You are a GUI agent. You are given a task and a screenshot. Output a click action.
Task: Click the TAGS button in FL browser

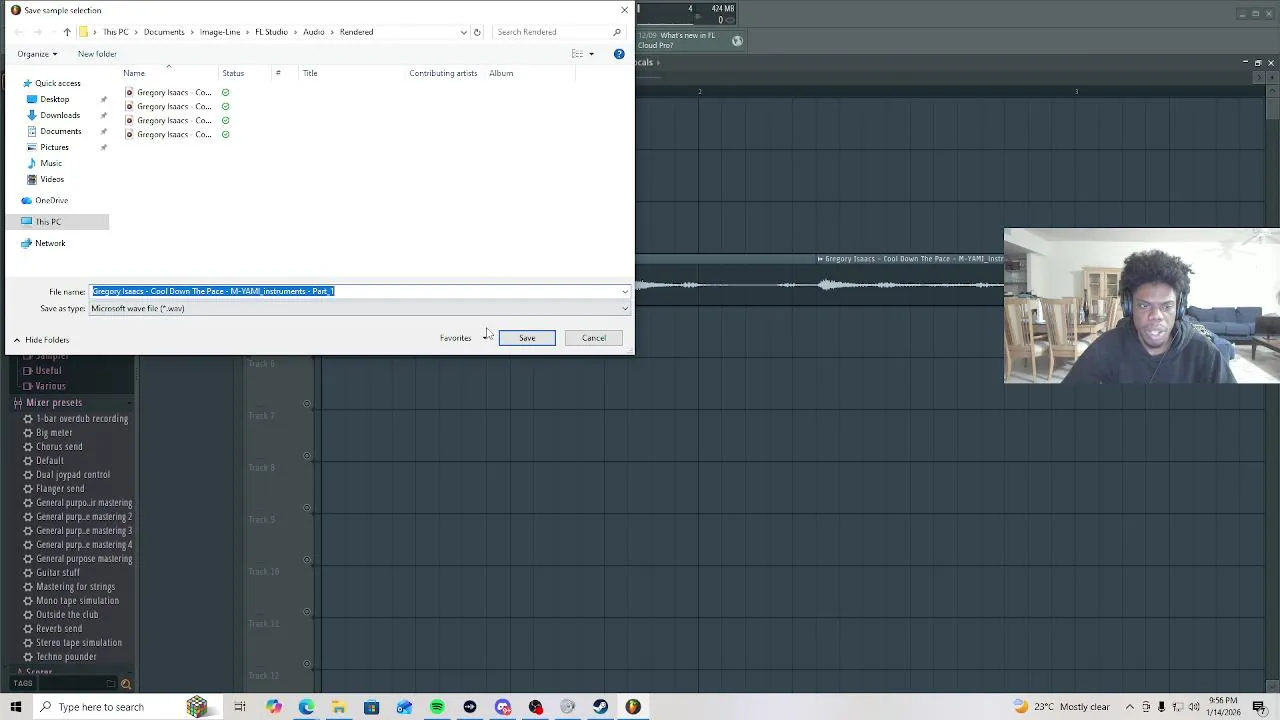(x=22, y=684)
